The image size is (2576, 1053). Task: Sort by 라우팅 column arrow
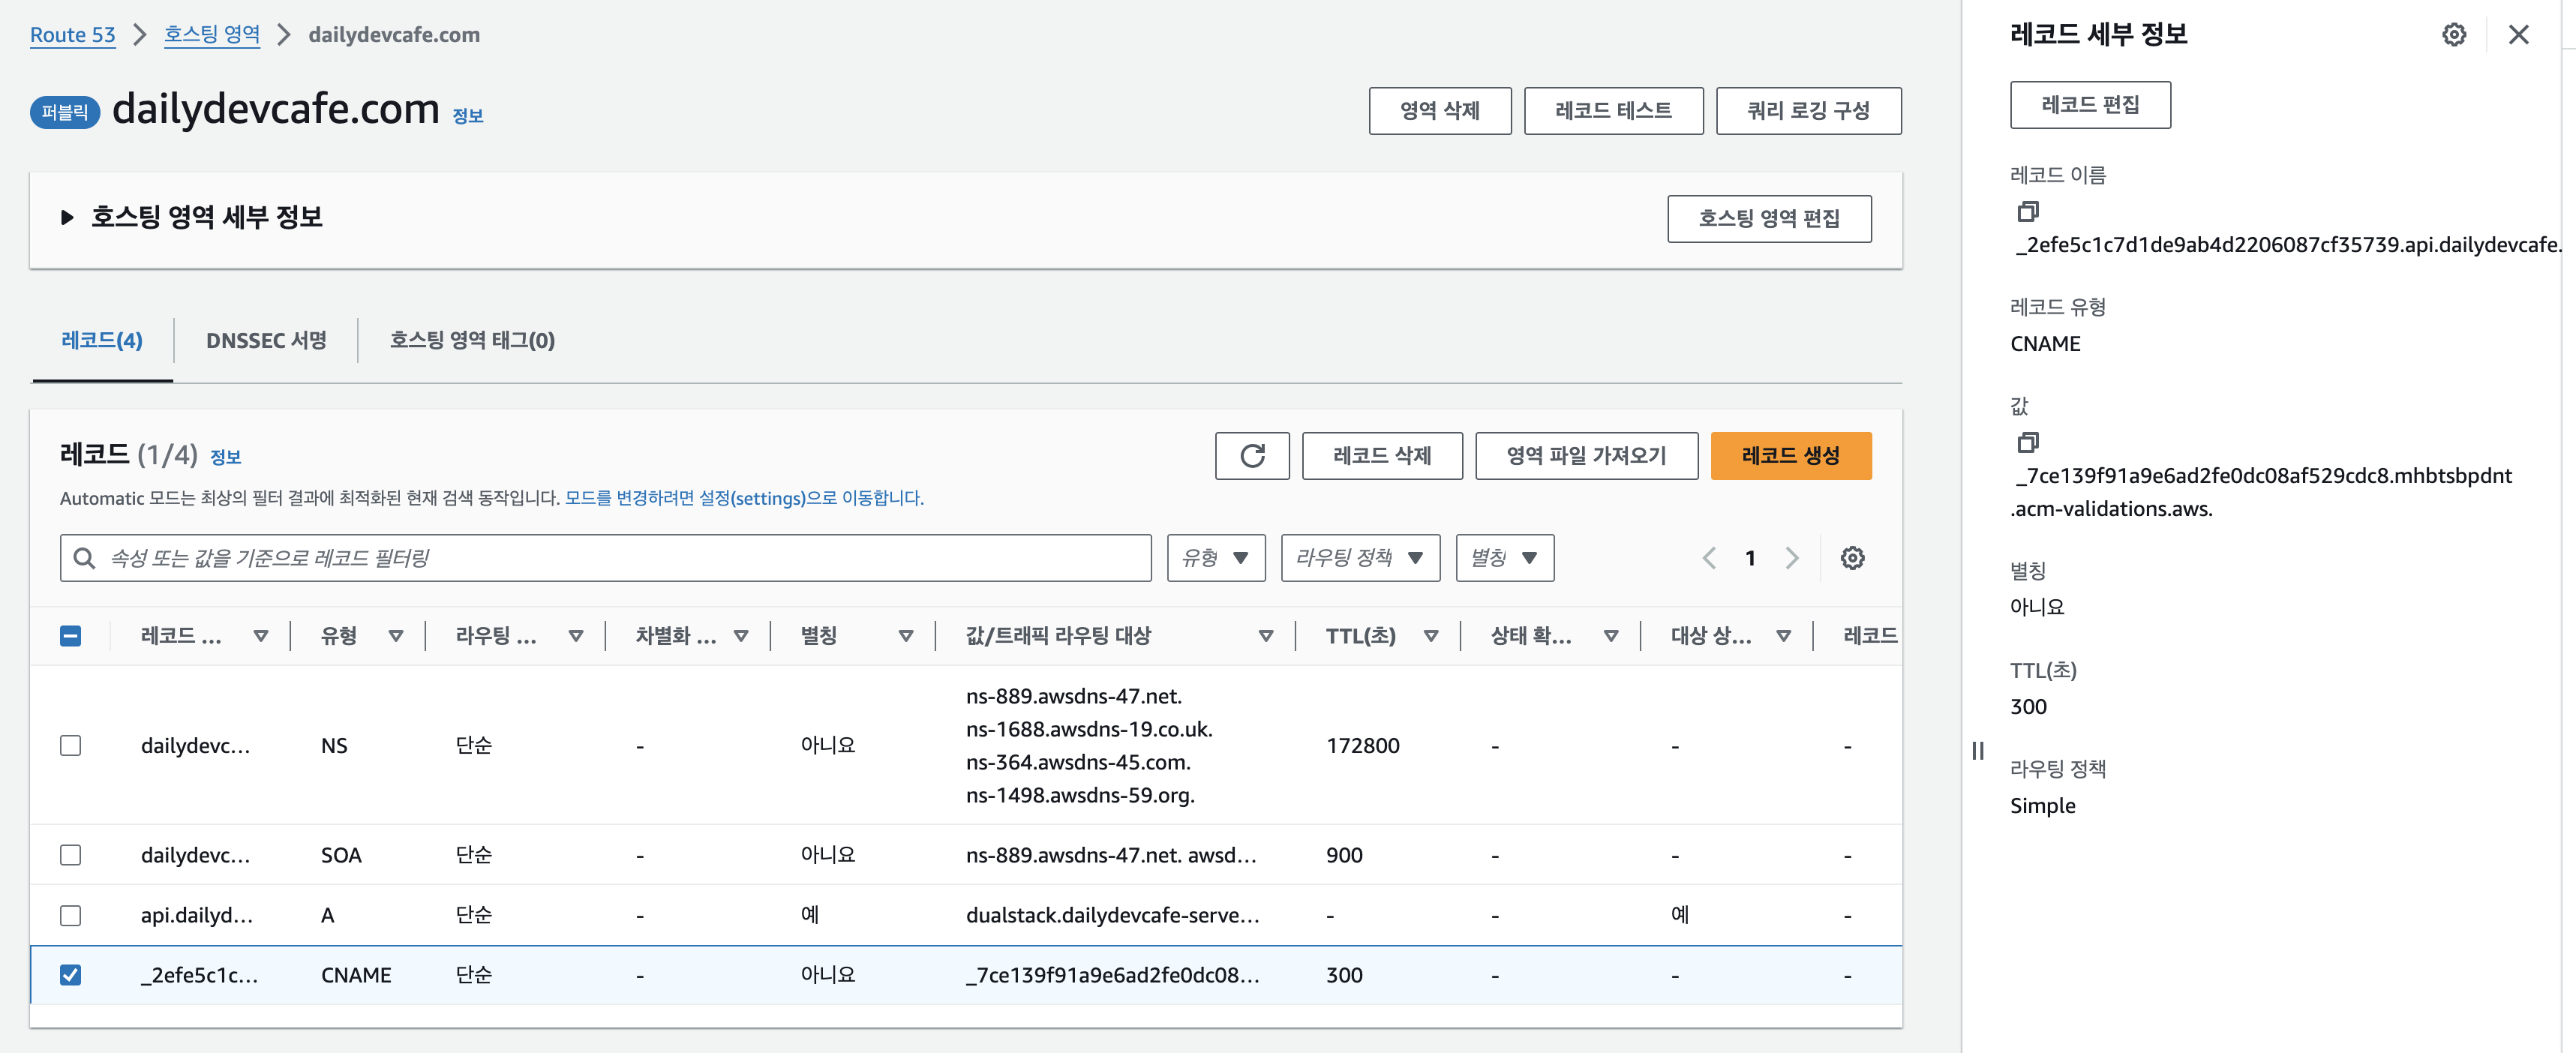click(x=576, y=636)
